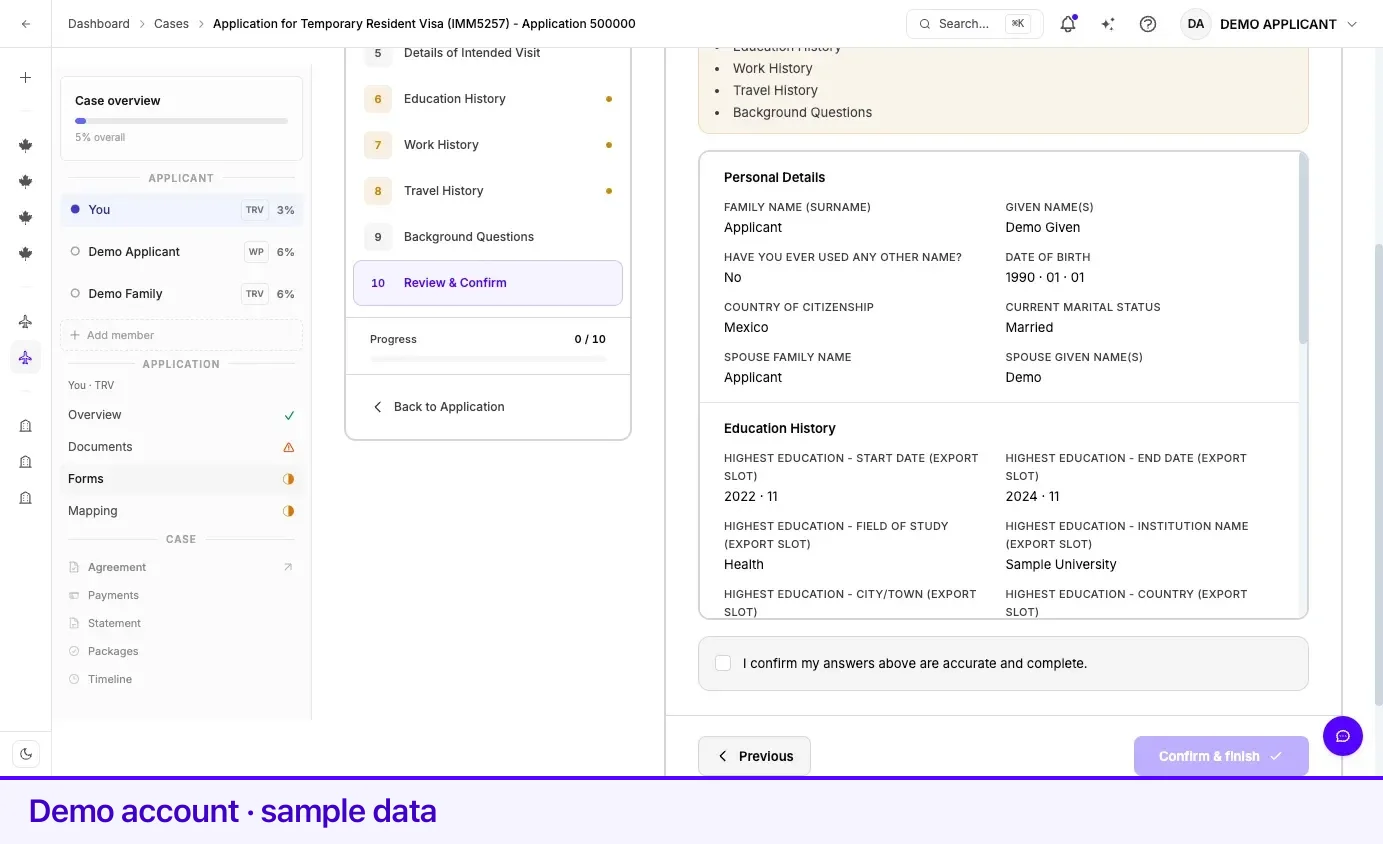The image size is (1383, 844).
Task: Go to step 6 Education History
Action: point(488,99)
